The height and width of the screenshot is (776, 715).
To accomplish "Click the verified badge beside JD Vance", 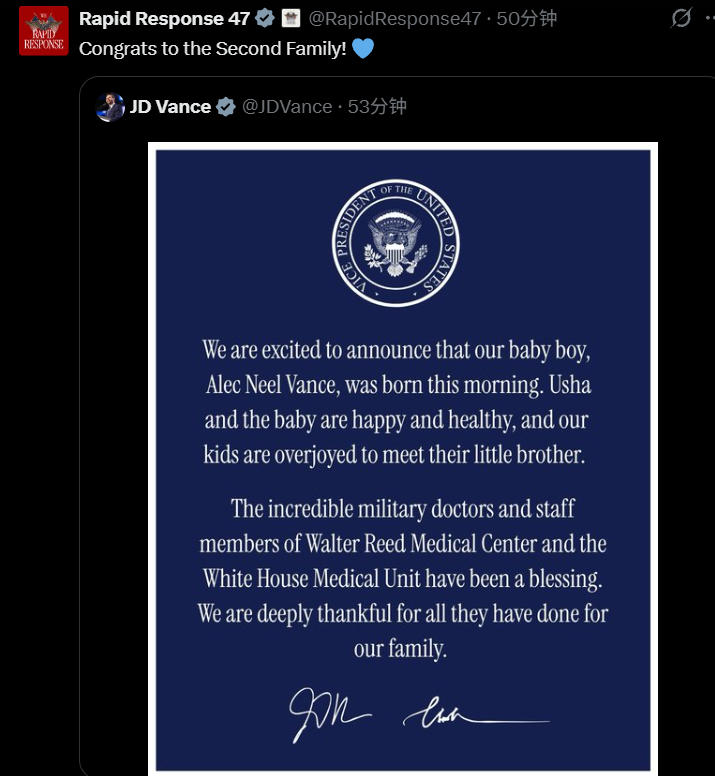I will (226, 106).
